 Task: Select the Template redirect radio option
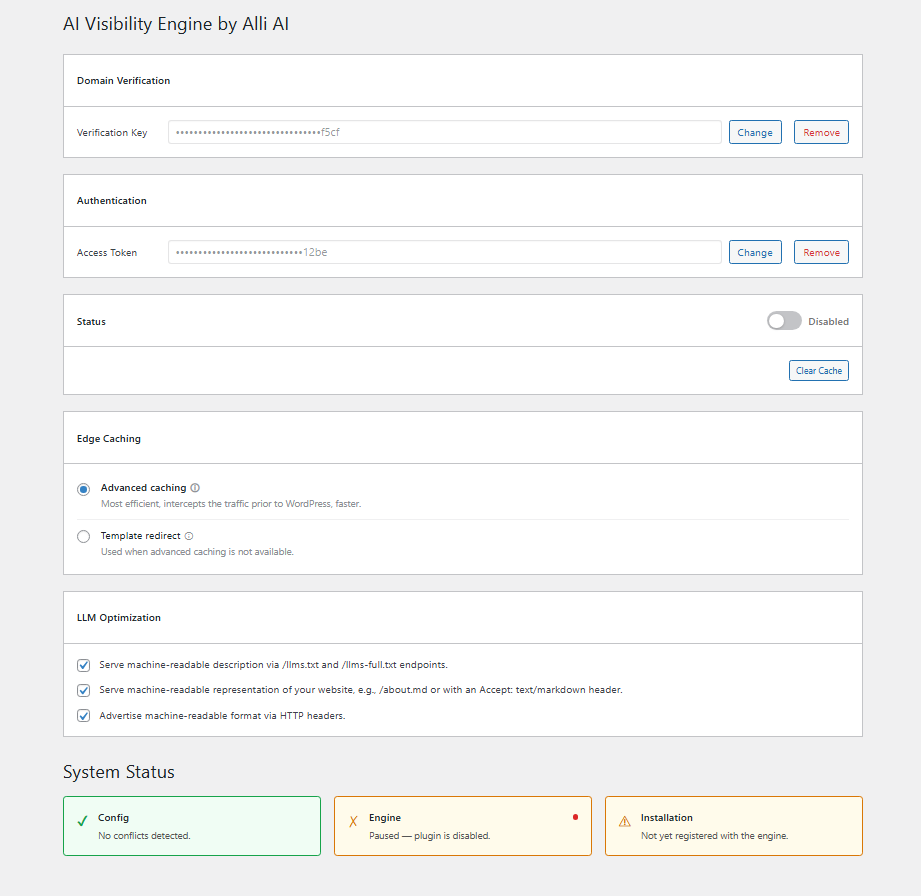83,536
